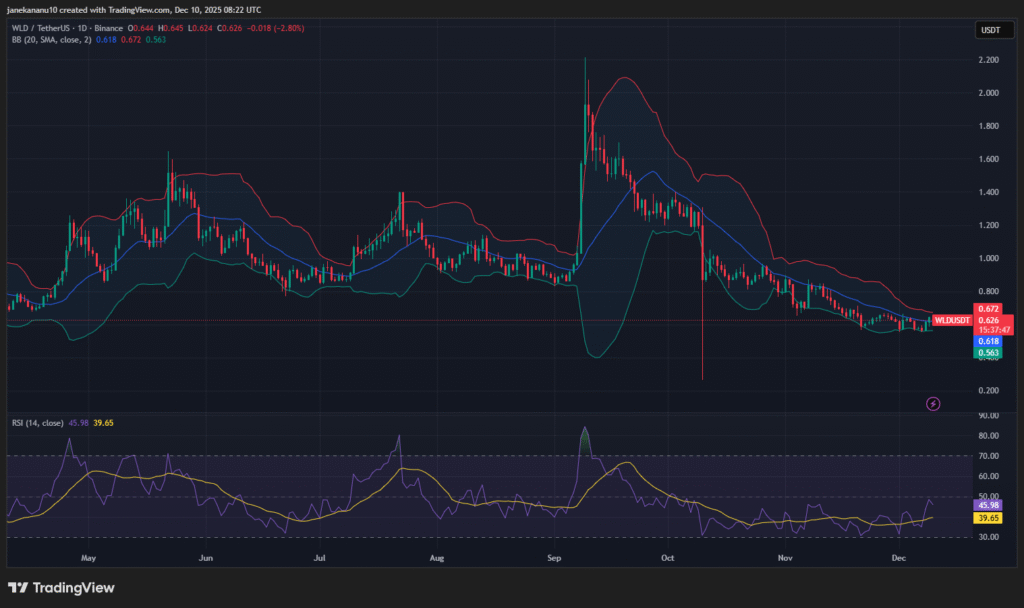This screenshot has height=608, width=1024.
Task: Click the green 0.563 lower band label
Action: click(988, 352)
